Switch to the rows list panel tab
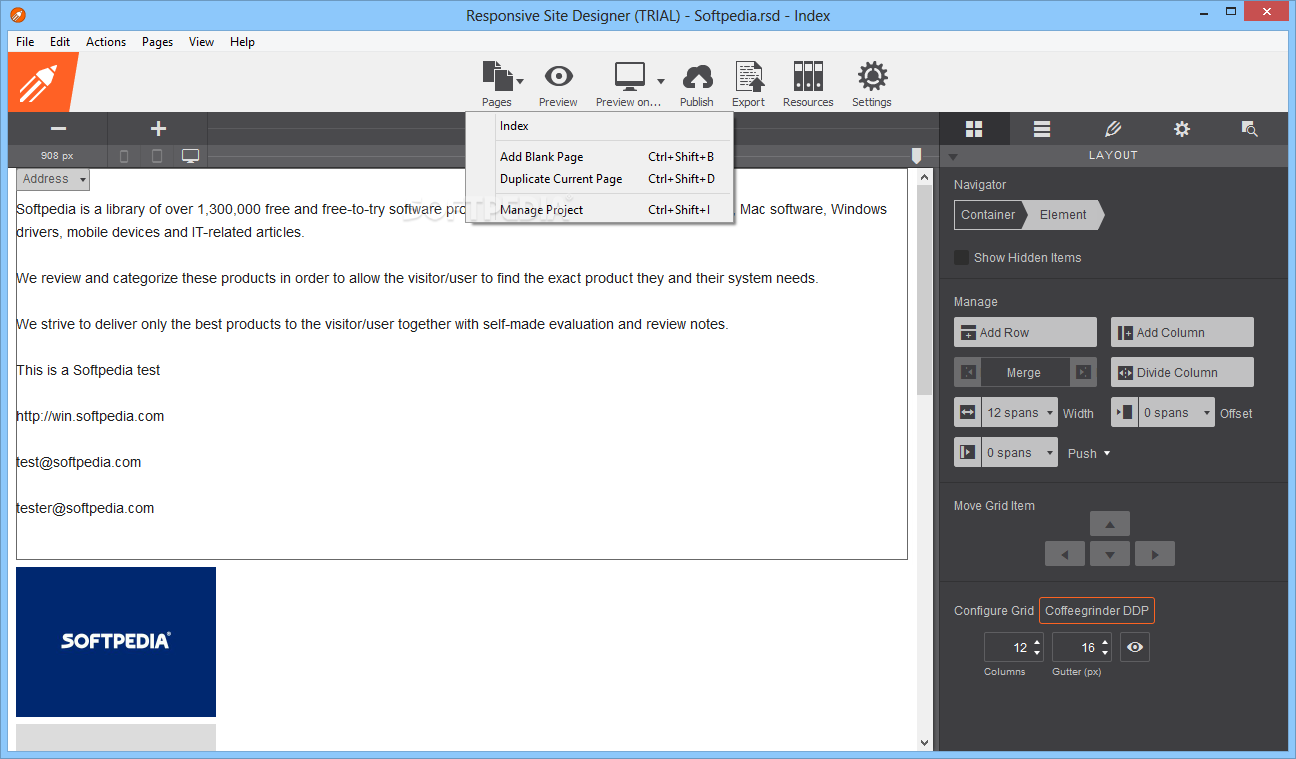This screenshot has height=759, width=1296. 1042,129
